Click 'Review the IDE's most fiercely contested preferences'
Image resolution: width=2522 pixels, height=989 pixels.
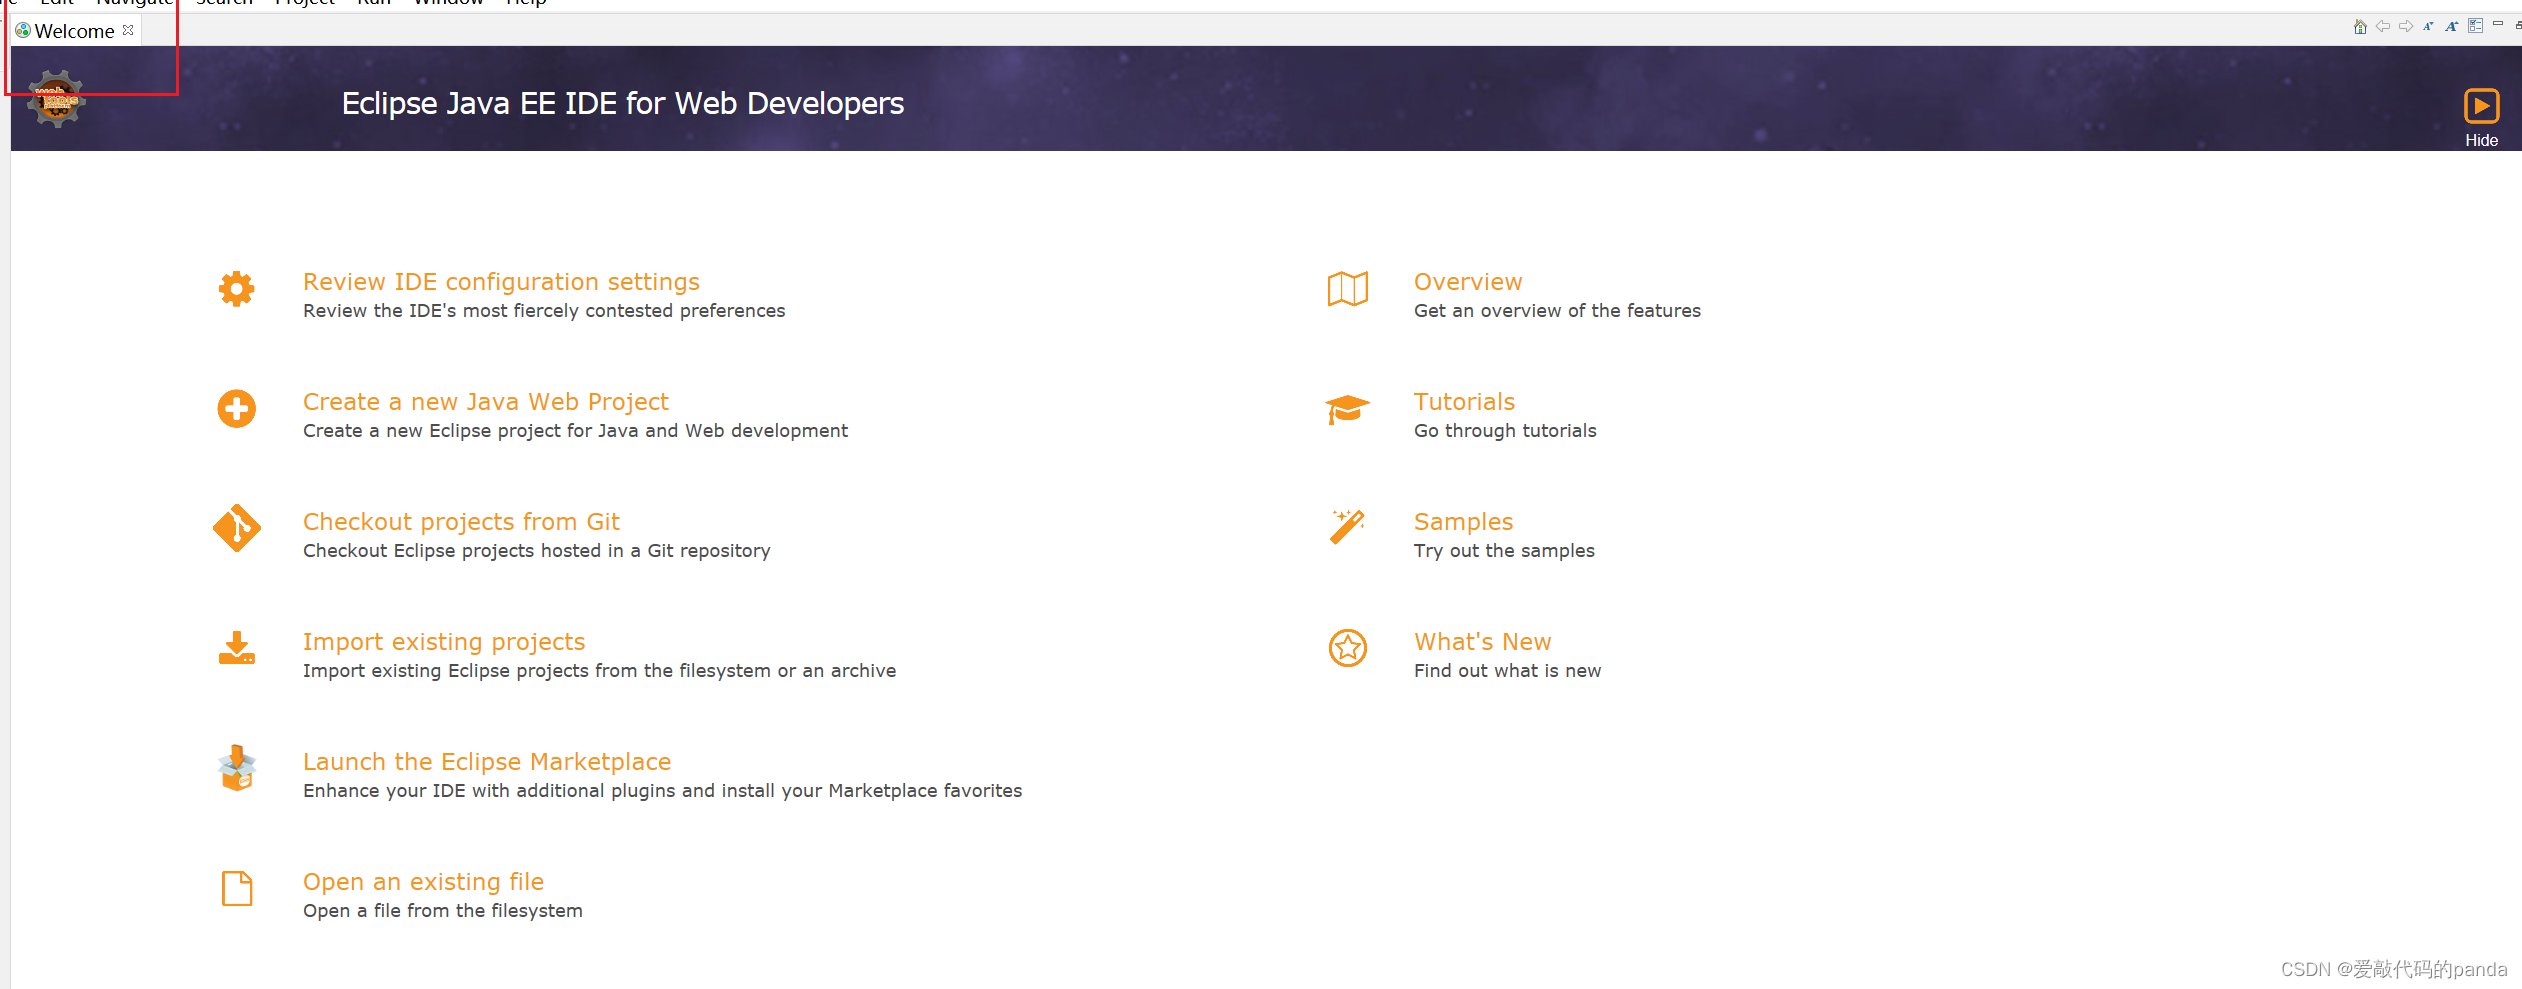click(x=544, y=311)
